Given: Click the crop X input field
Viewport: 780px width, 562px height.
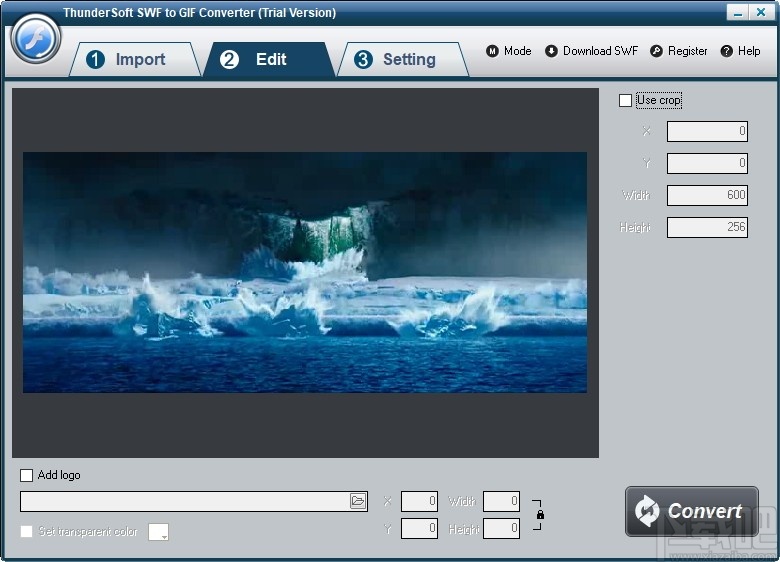Looking at the screenshot, I should [707, 131].
